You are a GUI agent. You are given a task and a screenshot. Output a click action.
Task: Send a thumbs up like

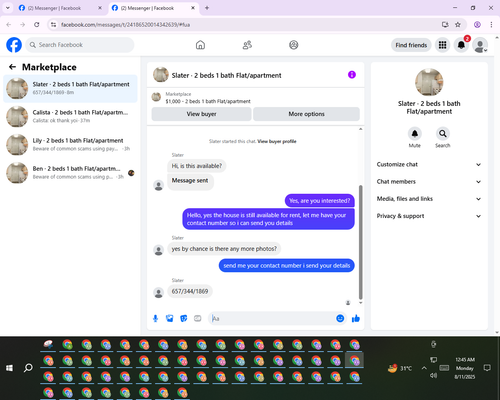356,318
